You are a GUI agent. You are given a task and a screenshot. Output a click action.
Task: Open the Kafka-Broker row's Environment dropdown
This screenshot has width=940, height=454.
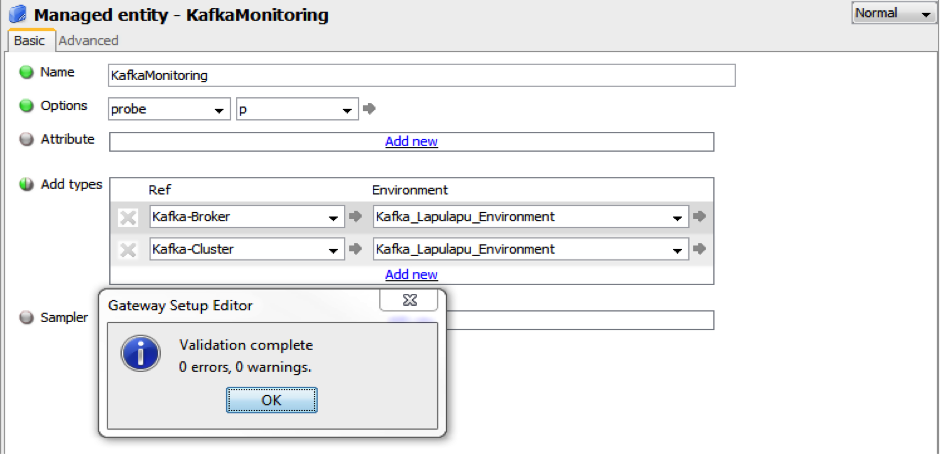click(x=531, y=217)
